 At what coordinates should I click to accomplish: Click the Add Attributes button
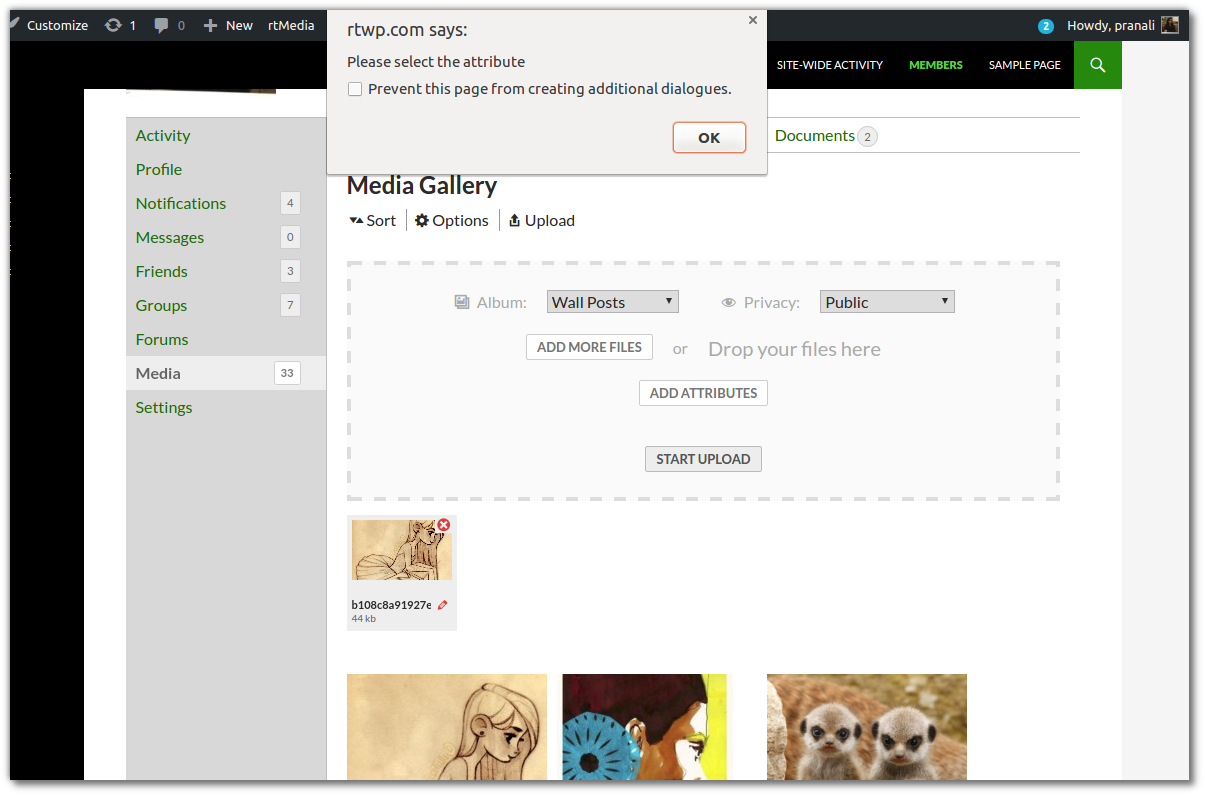703,393
